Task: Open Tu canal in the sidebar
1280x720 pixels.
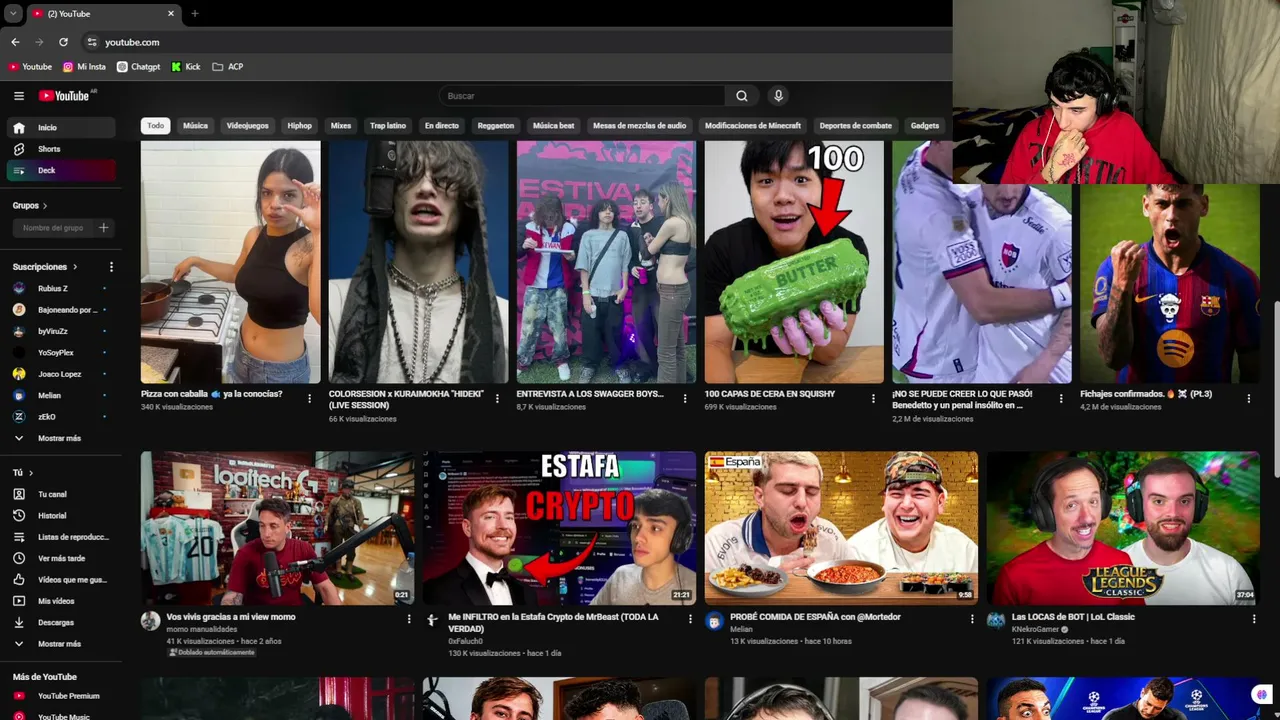Action: (61, 494)
